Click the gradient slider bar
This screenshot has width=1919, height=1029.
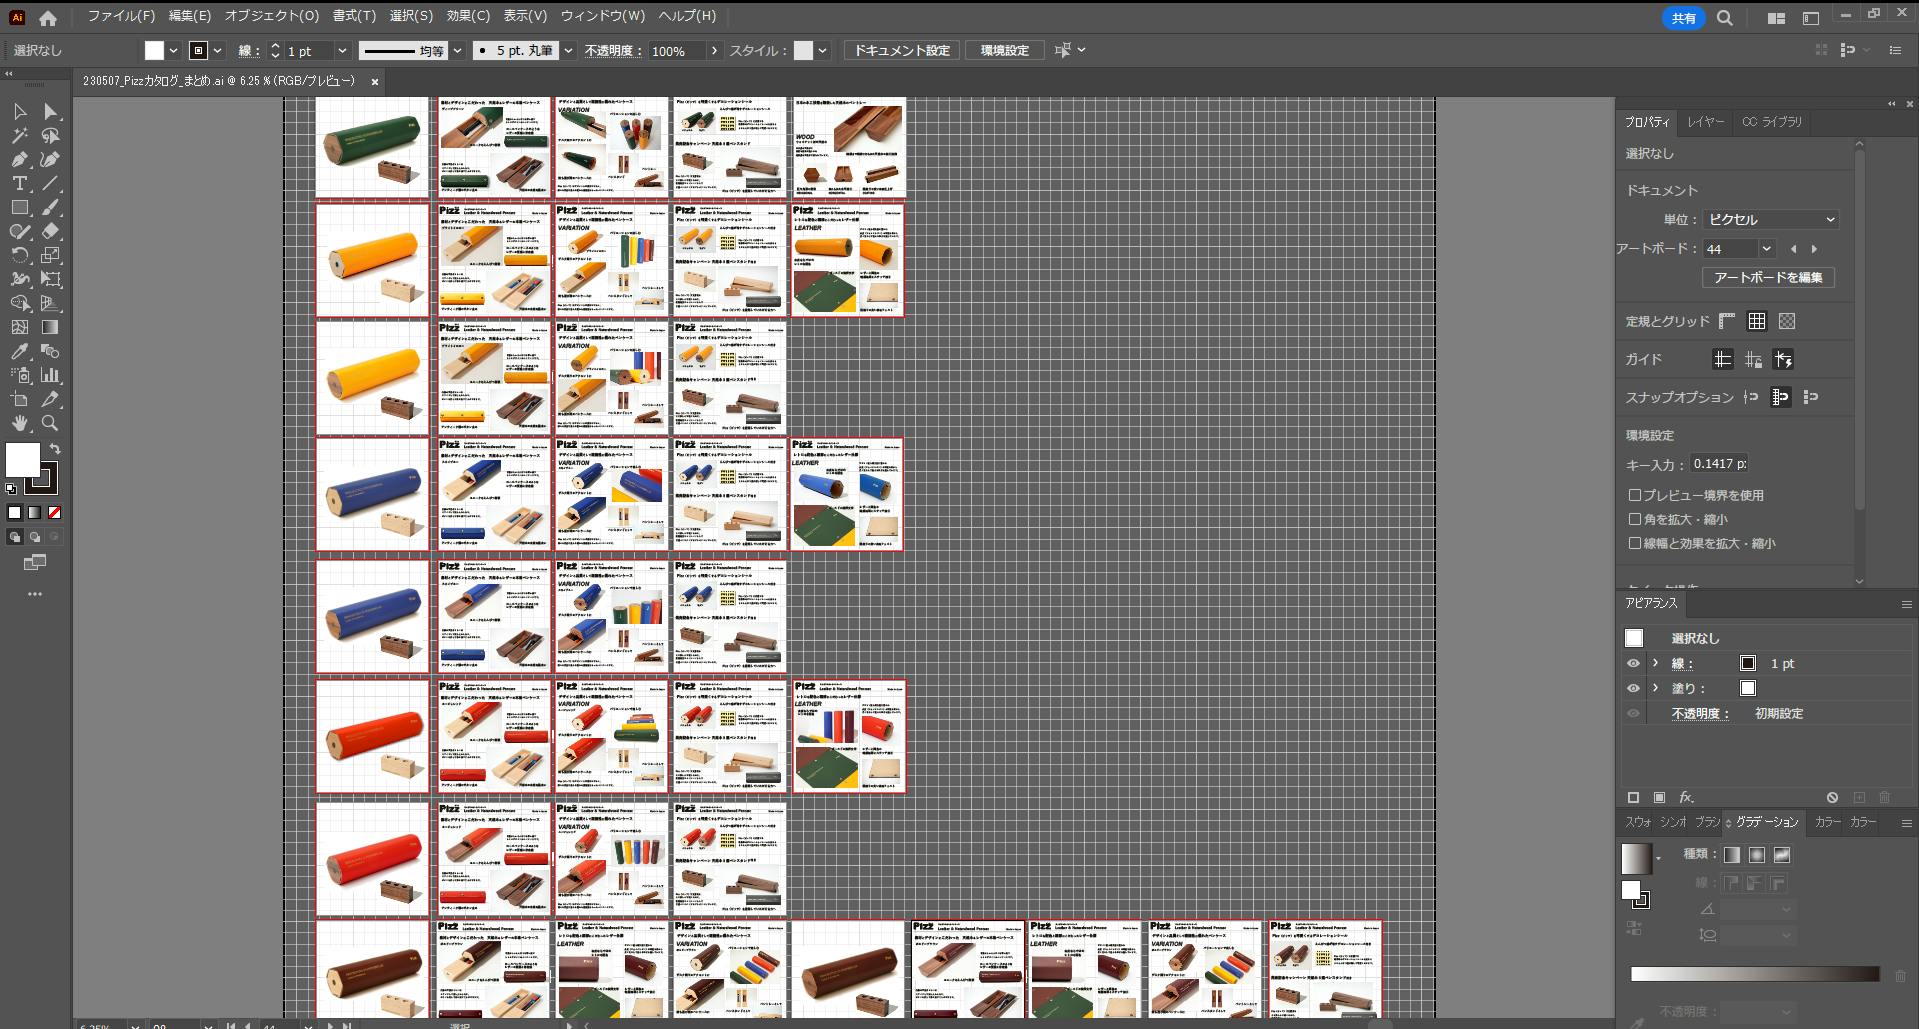tap(1755, 974)
